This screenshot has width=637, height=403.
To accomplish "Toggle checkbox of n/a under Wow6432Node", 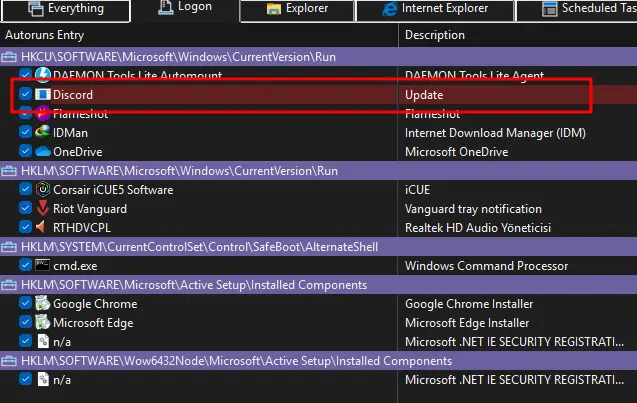I will click(x=25, y=379).
